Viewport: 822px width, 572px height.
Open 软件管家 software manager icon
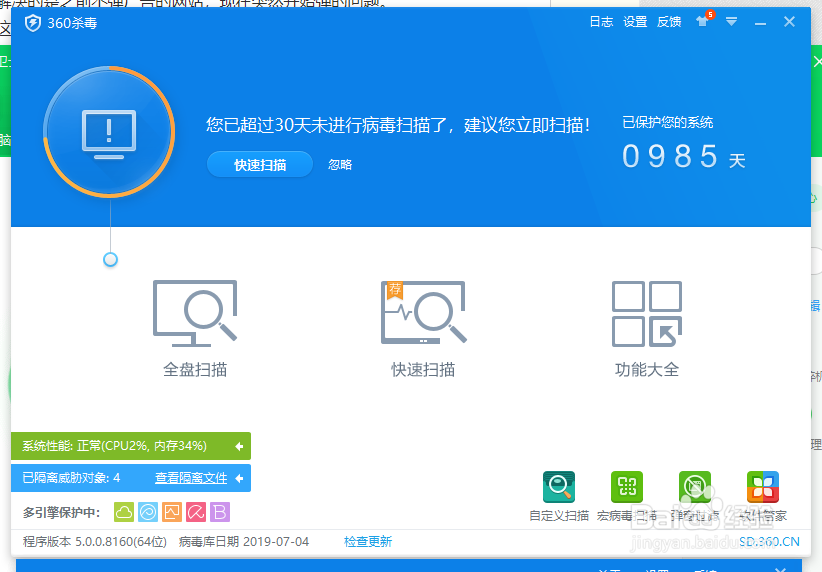click(763, 487)
